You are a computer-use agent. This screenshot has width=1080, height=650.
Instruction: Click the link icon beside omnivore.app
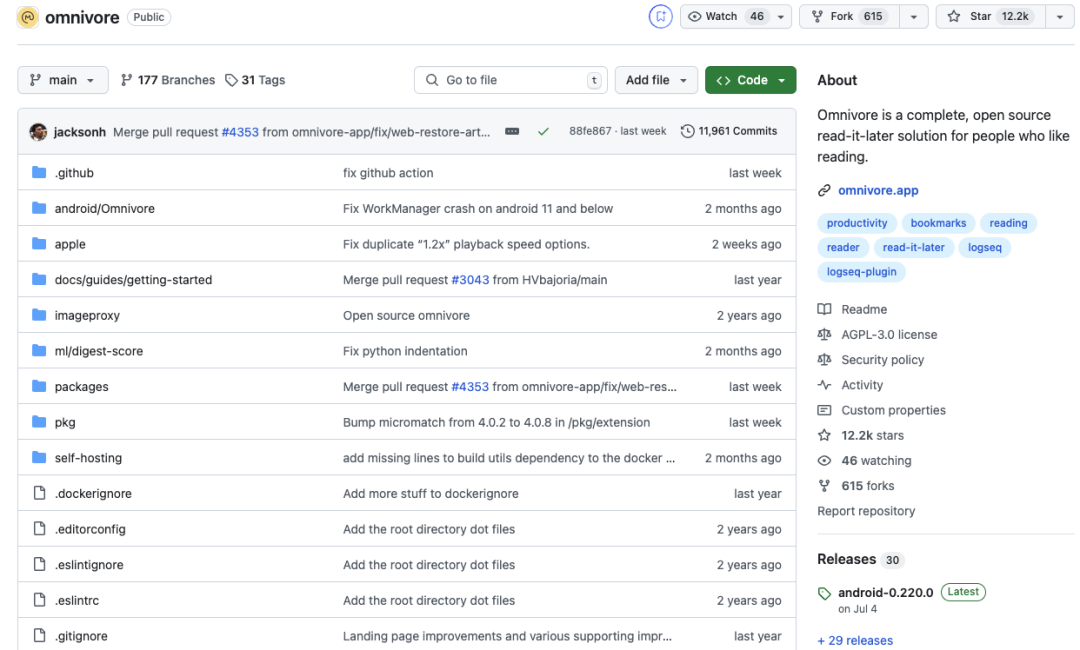824,191
